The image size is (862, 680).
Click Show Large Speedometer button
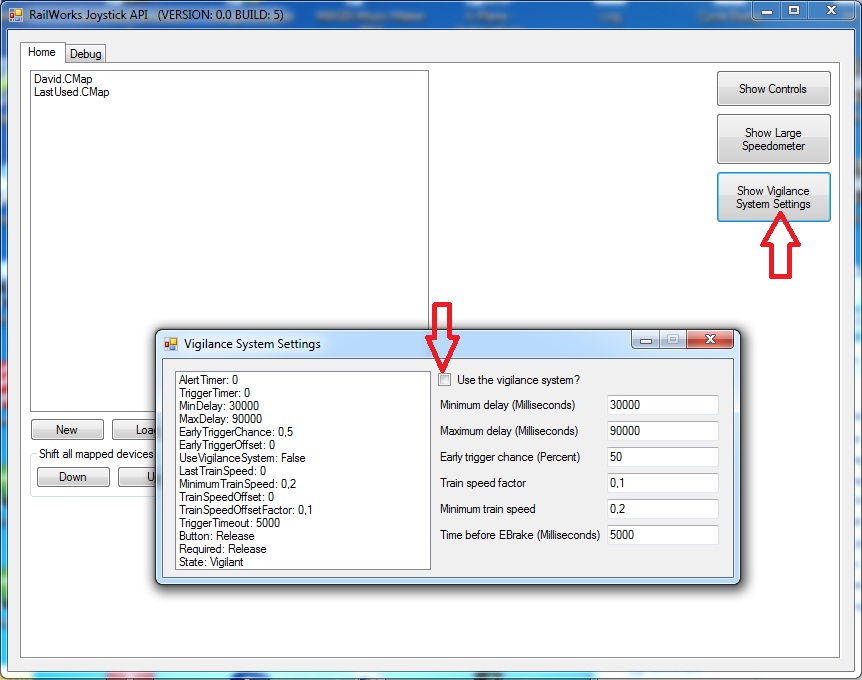click(x=773, y=139)
